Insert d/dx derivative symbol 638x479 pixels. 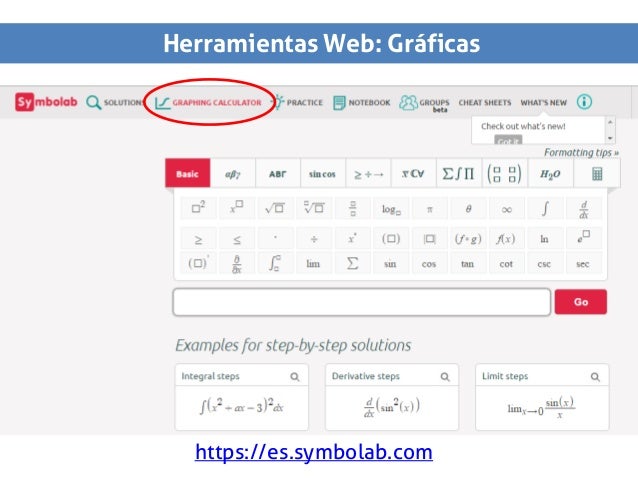(583, 209)
